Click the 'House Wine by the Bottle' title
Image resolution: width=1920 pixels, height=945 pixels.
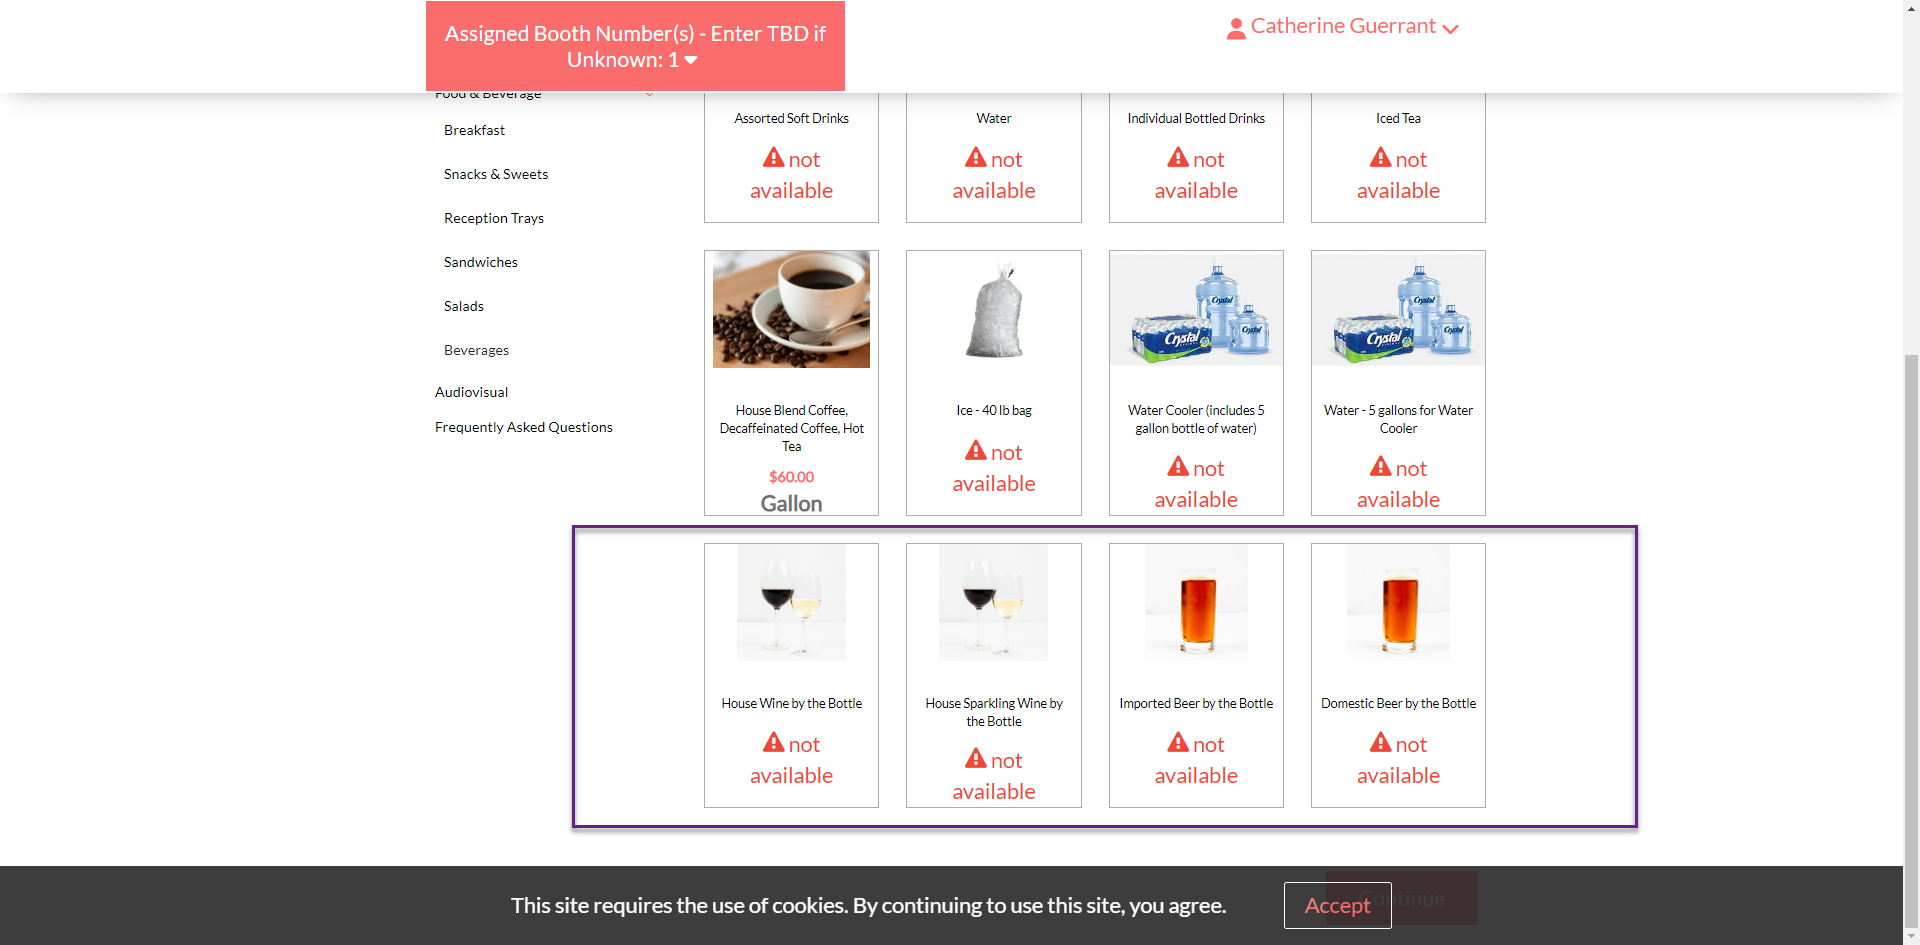click(x=792, y=703)
